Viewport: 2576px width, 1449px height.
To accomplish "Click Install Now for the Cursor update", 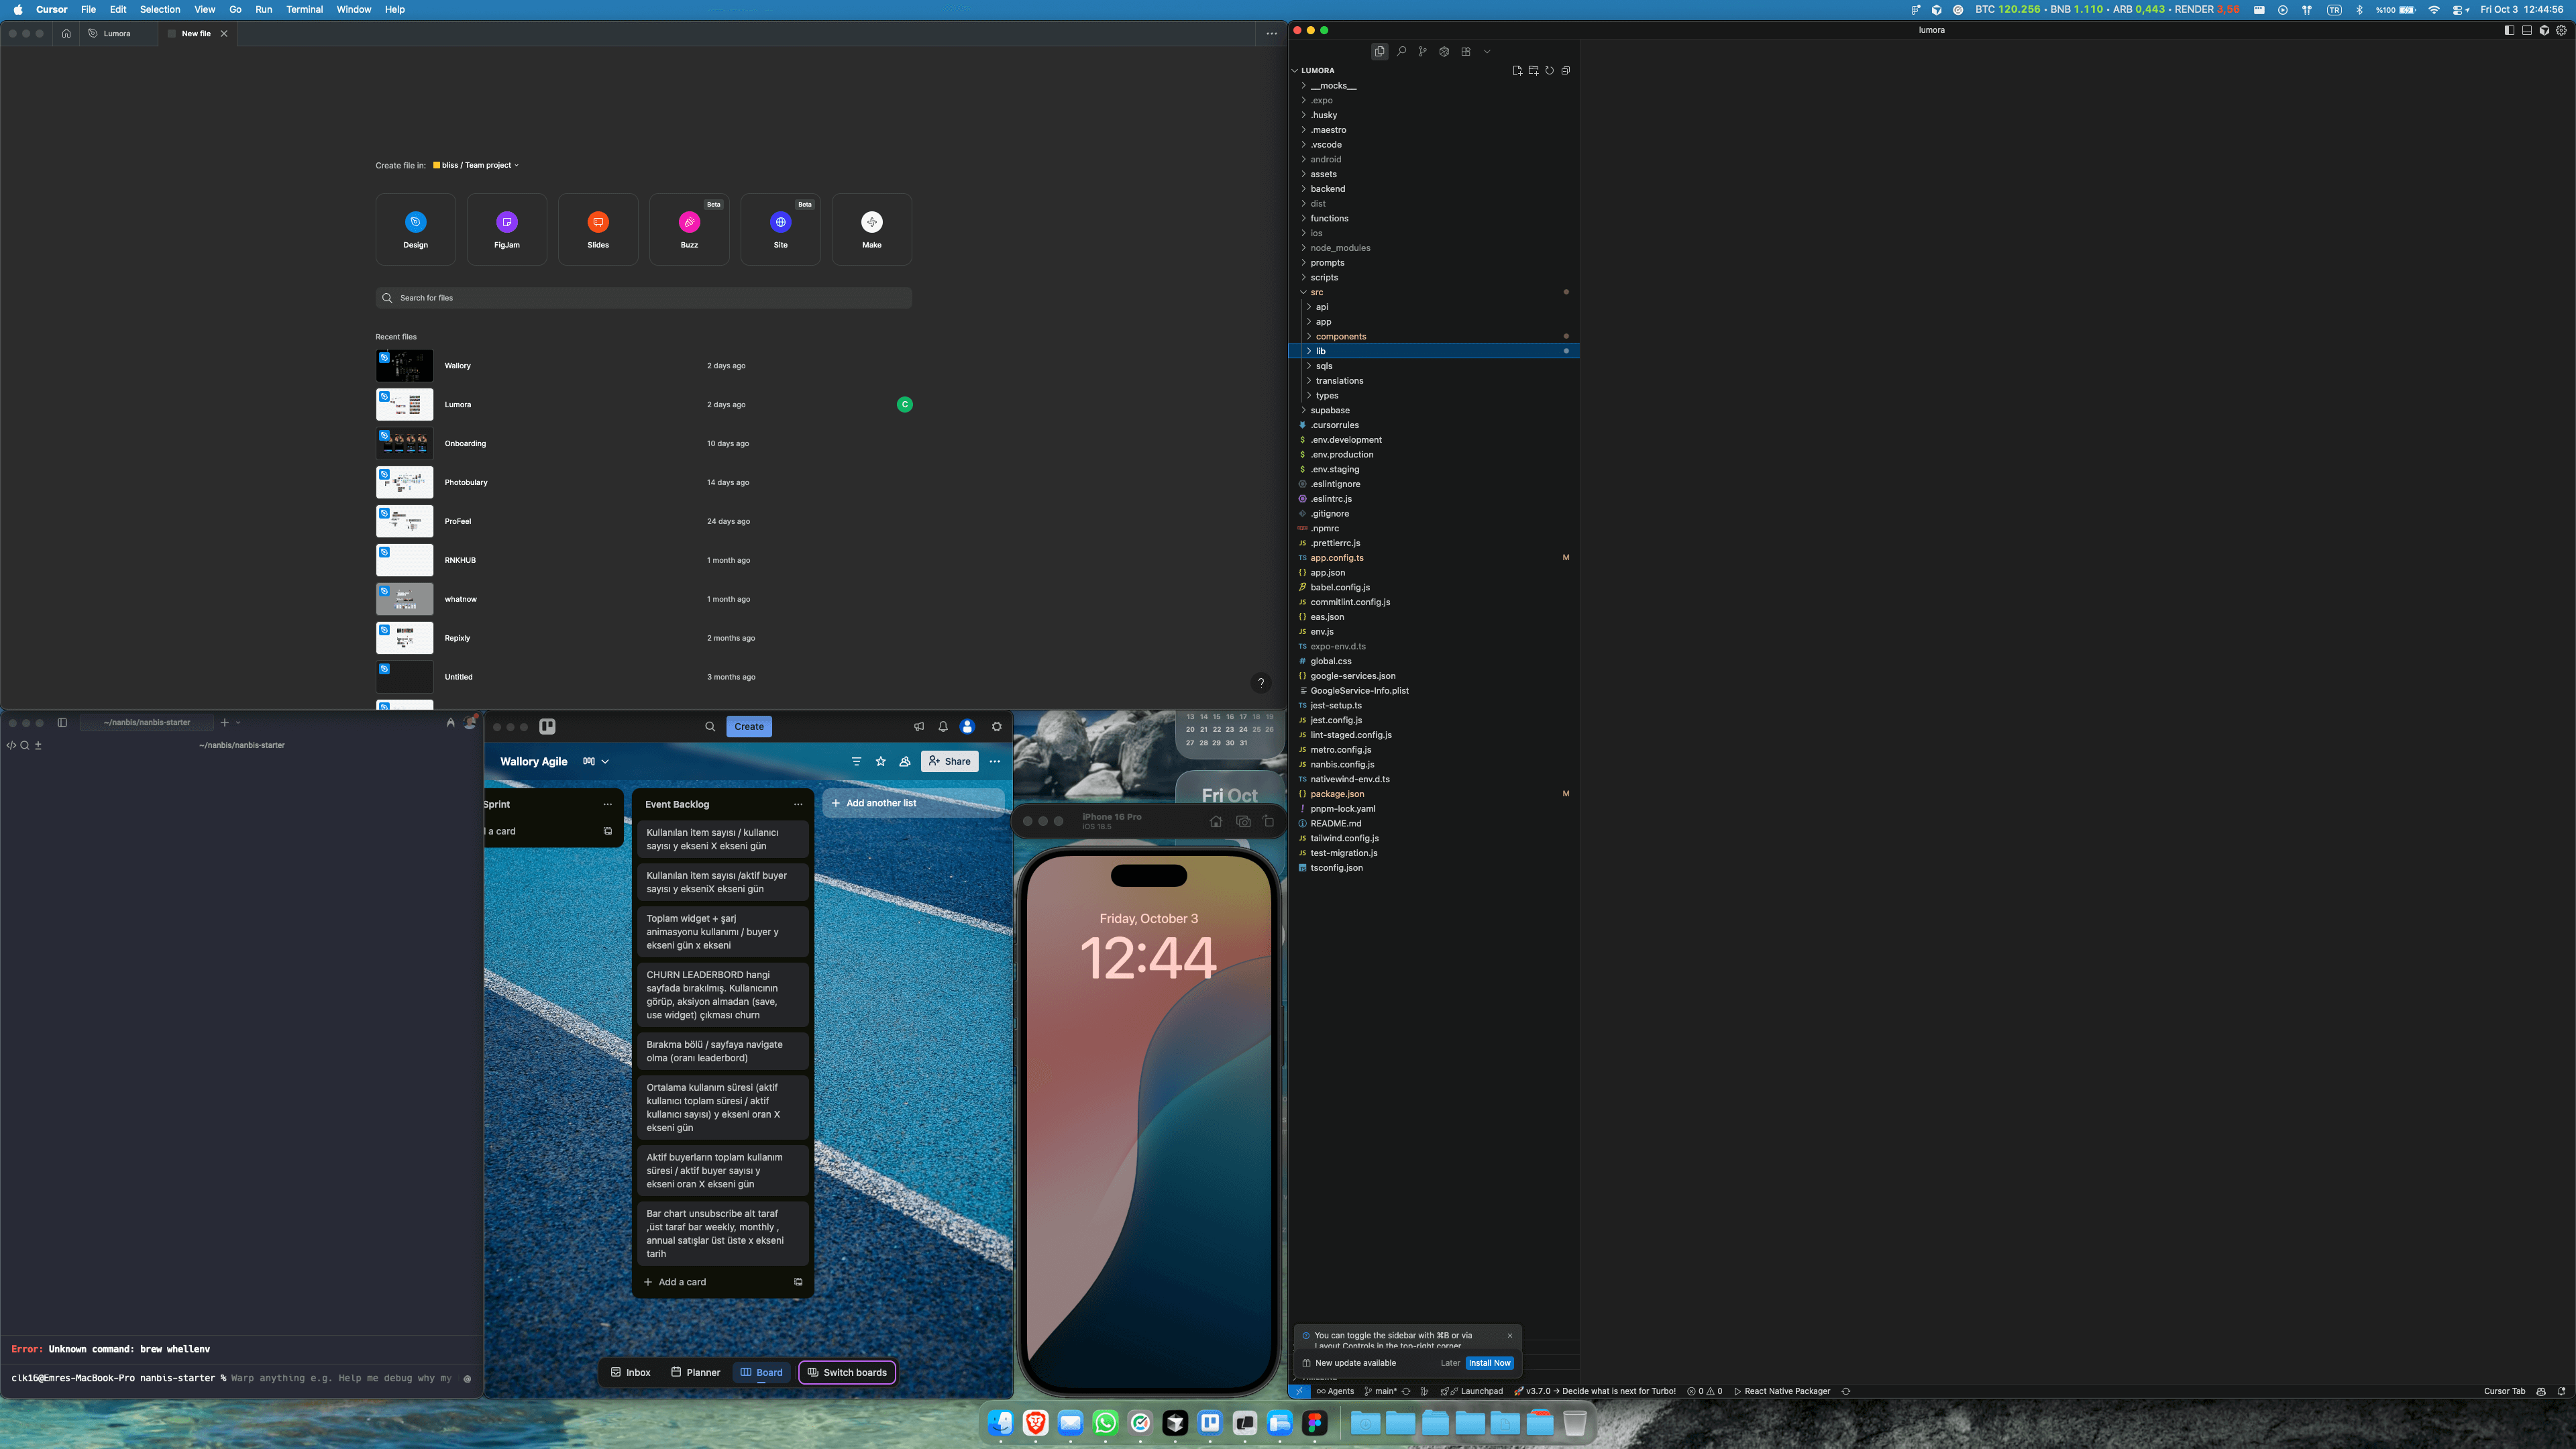I will [1489, 1363].
